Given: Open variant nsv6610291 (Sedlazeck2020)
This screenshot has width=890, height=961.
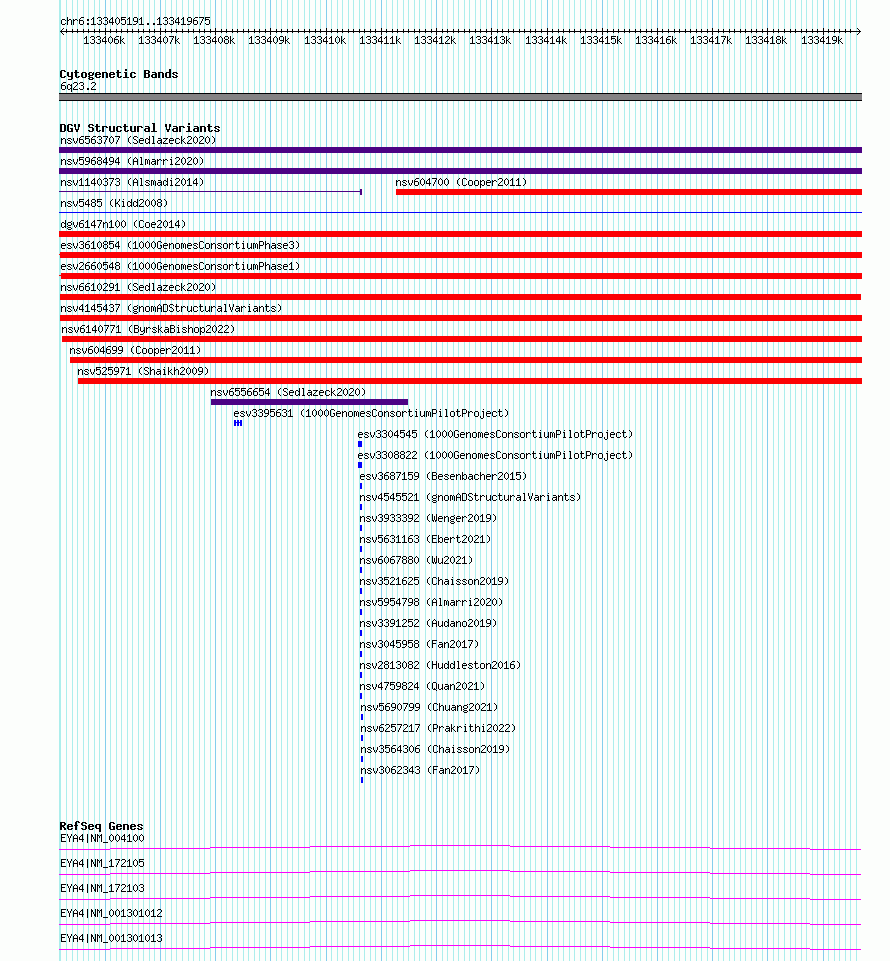Looking at the screenshot, I should [x=138, y=287].
